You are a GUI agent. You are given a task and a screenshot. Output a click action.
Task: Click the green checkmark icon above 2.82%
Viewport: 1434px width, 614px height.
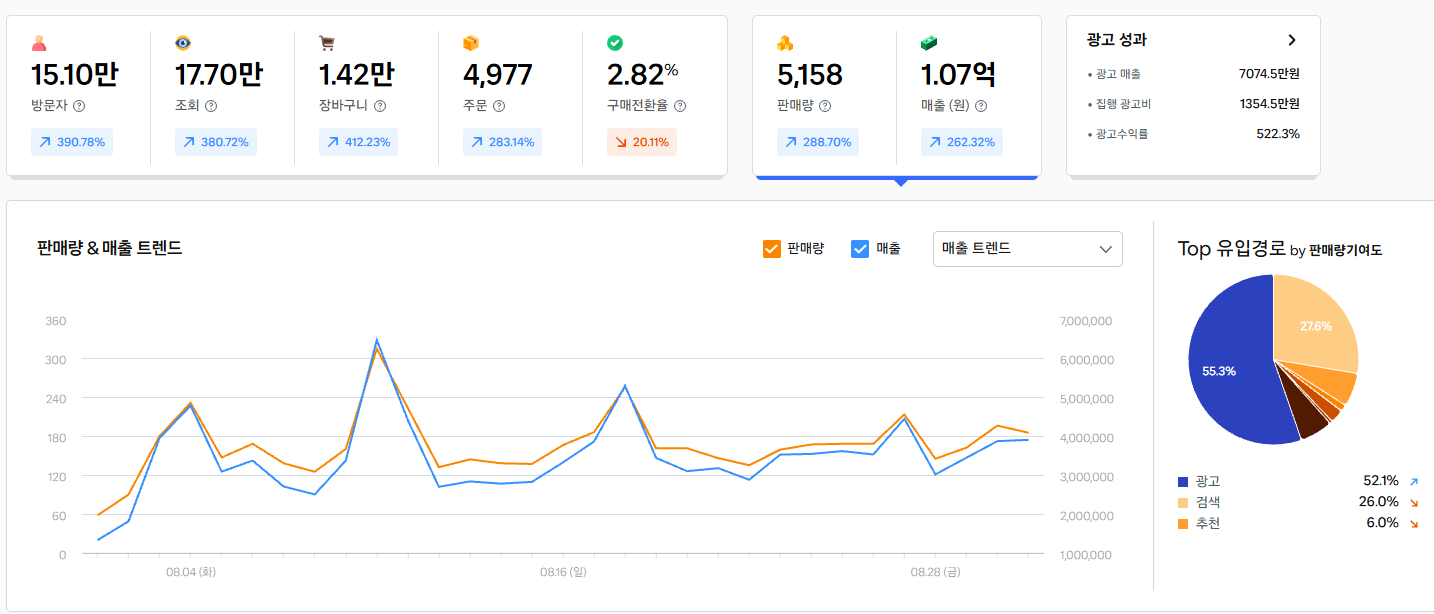[x=615, y=43]
